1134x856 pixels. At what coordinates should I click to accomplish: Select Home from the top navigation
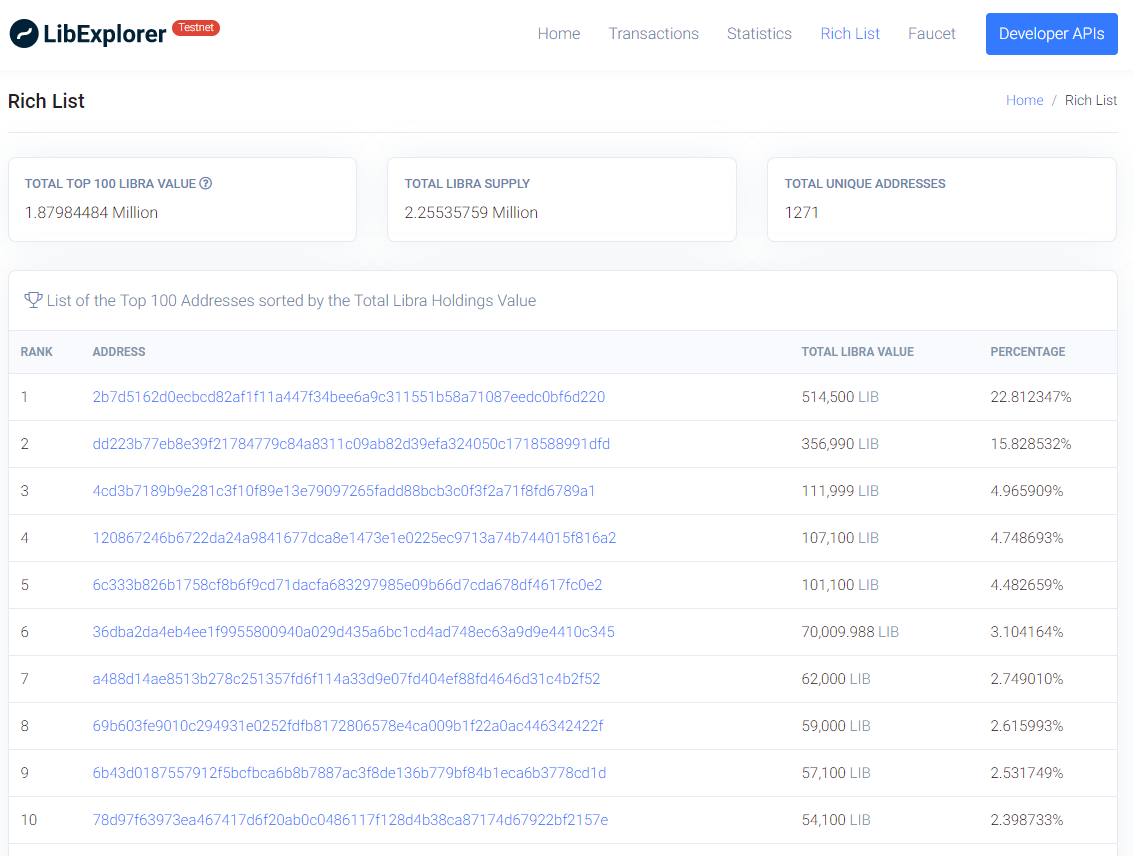tap(558, 33)
